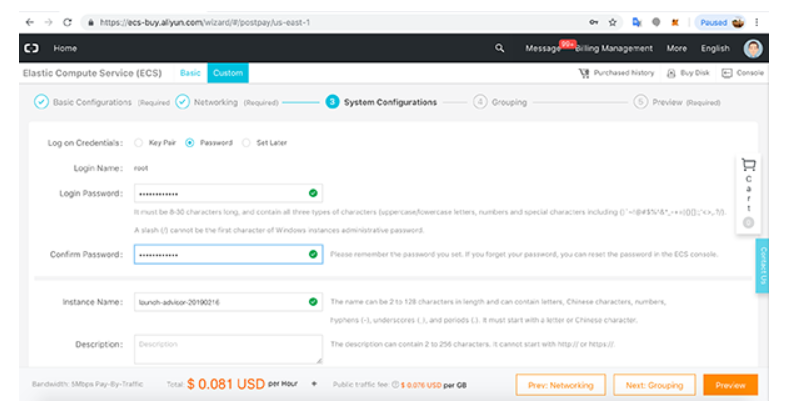Click Confirm Password green checkmark

coord(313,254)
